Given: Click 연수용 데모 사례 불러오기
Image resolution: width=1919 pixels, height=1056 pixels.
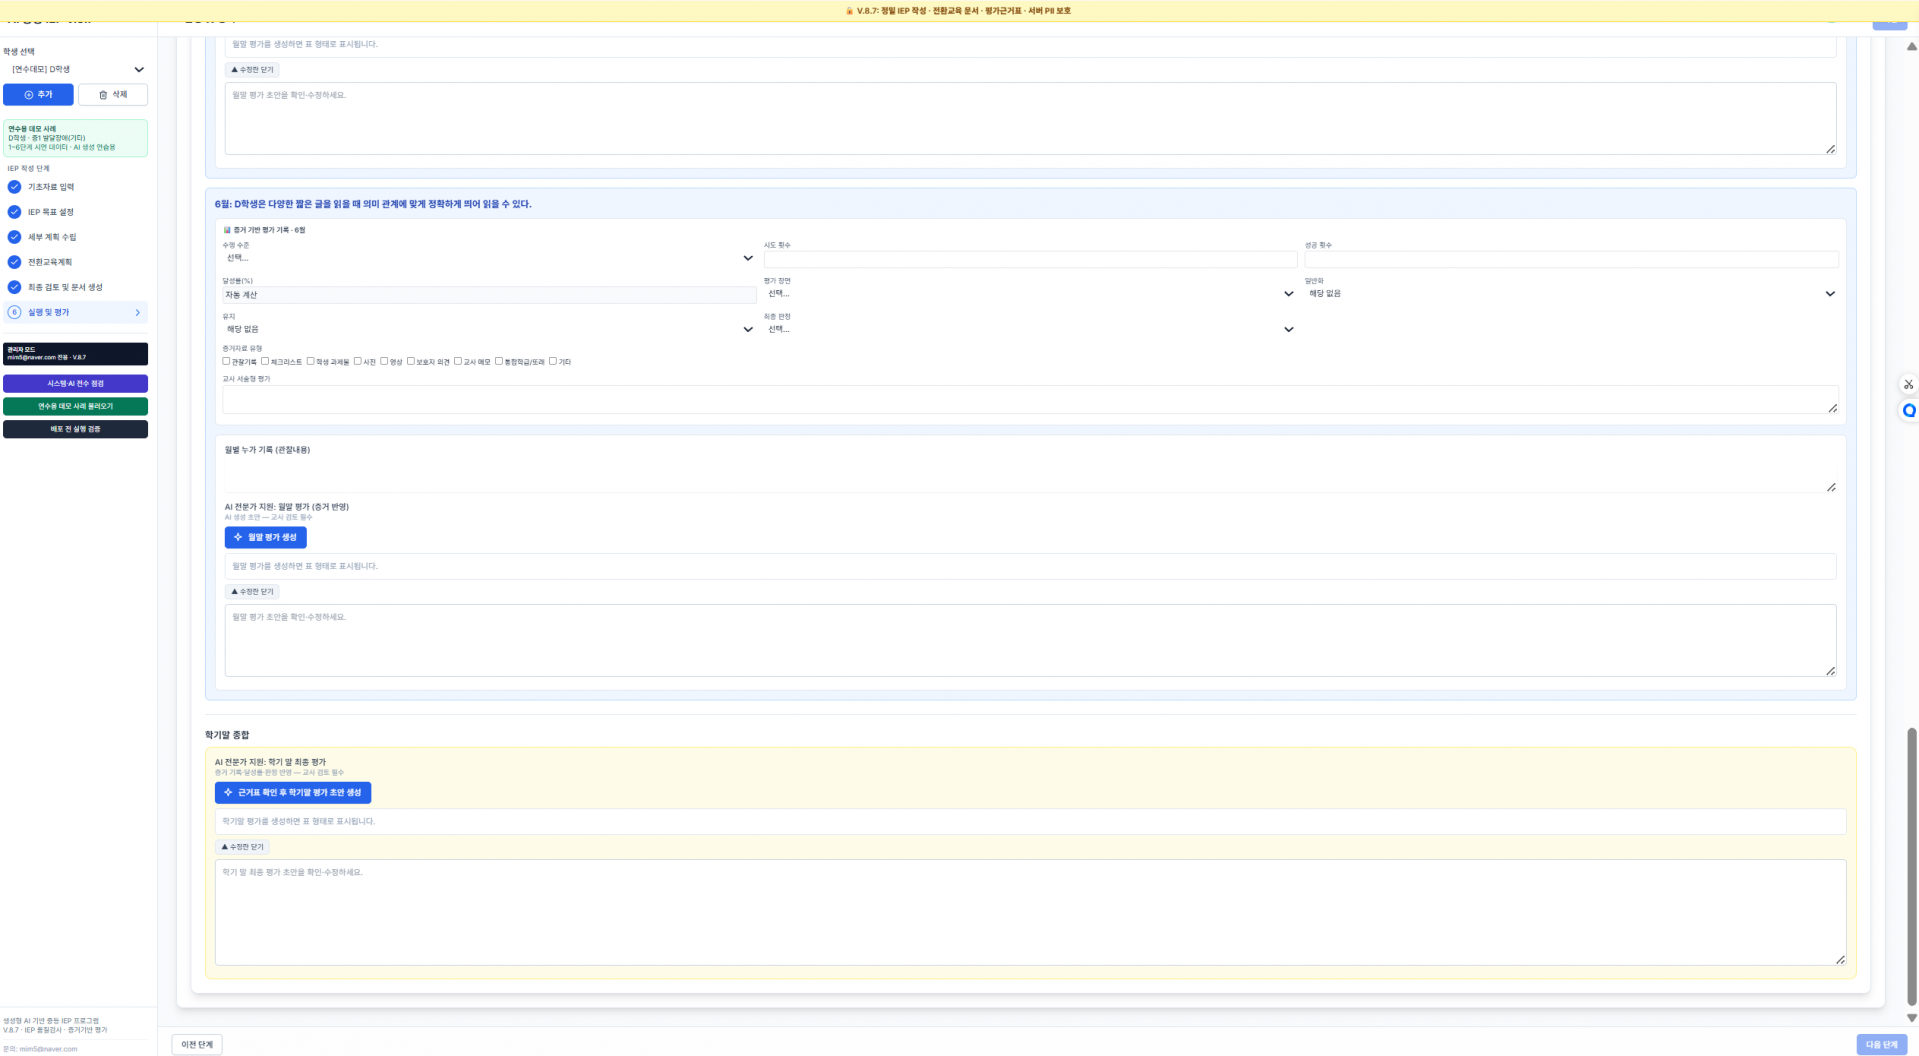Looking at the screenshot, I should (x=75, y=406).
